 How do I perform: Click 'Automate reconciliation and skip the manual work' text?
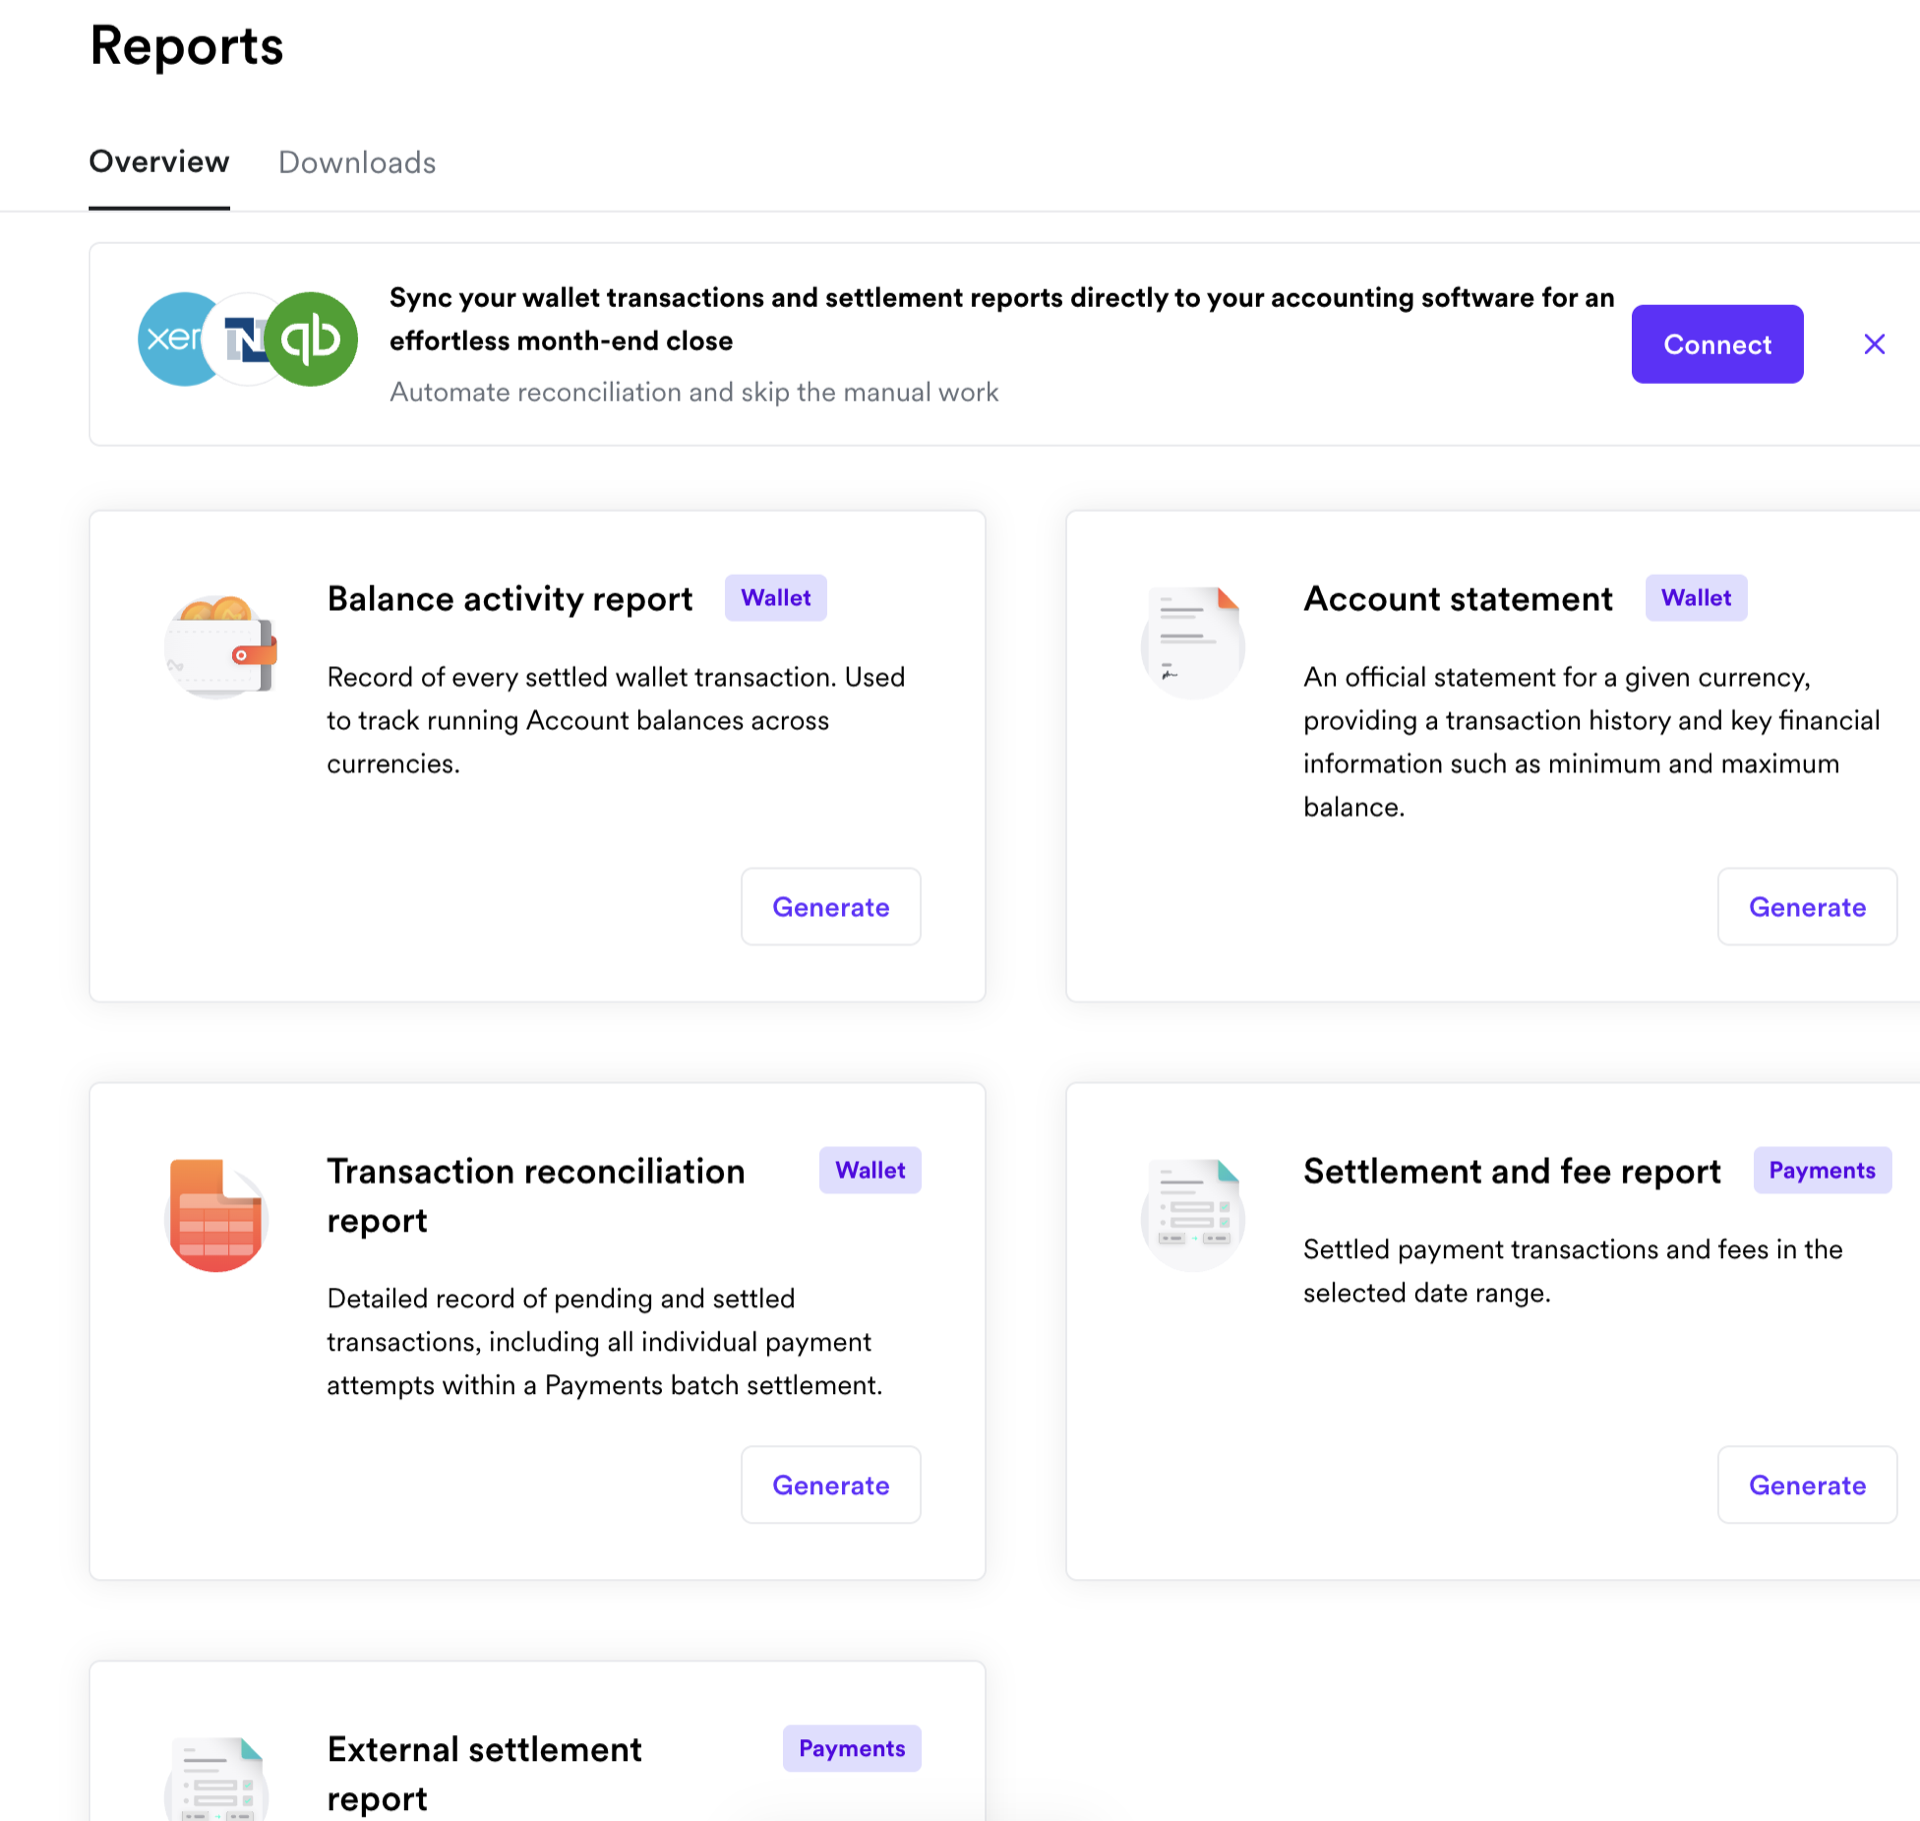point(694,392)
